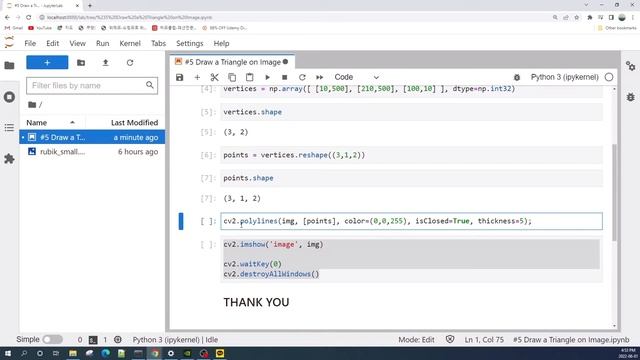This screenshot has height=360, width=640.
Task: Open the Settings menu
Action: pyautogui.click(x=189, y=43)
